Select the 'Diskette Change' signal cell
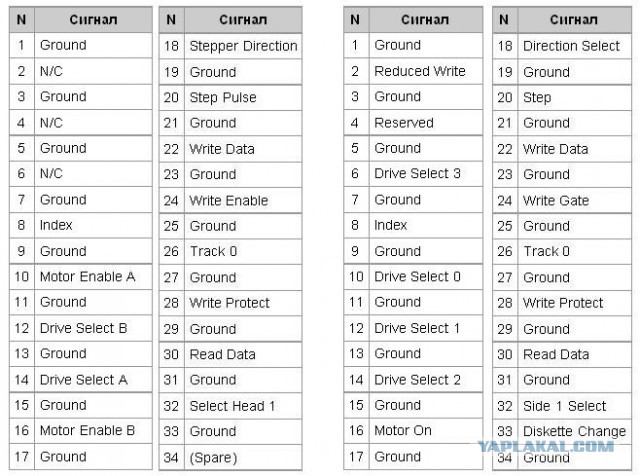 (574, 432)
